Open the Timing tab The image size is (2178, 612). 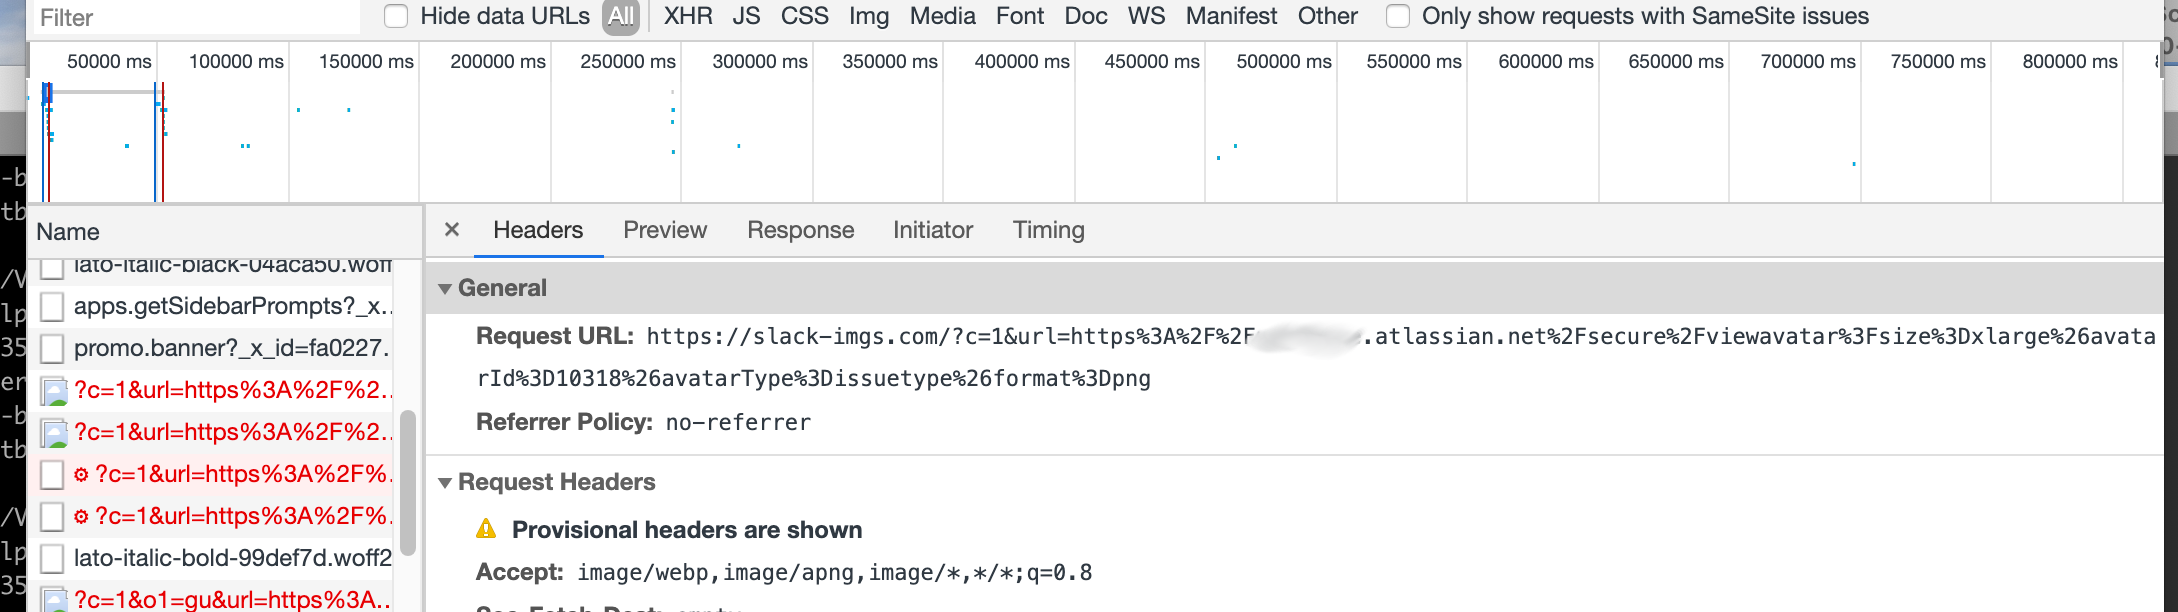click(1047, 230)
